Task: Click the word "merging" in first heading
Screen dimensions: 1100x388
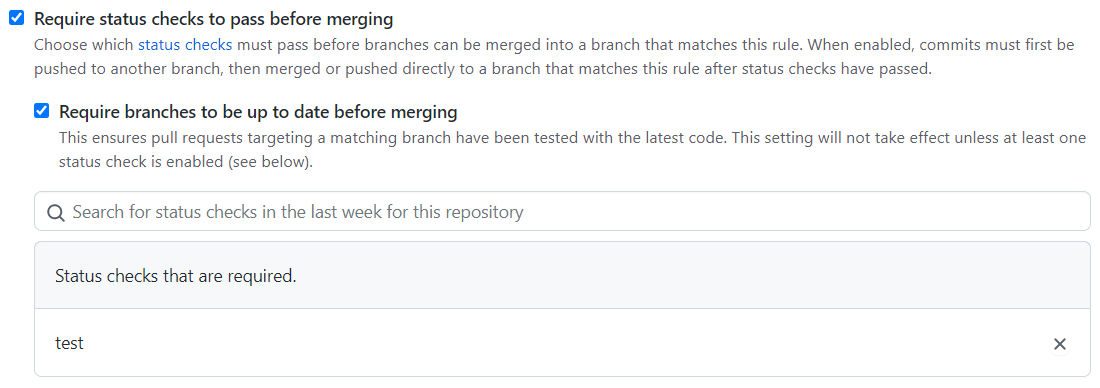Action: [x=359, y=19]
